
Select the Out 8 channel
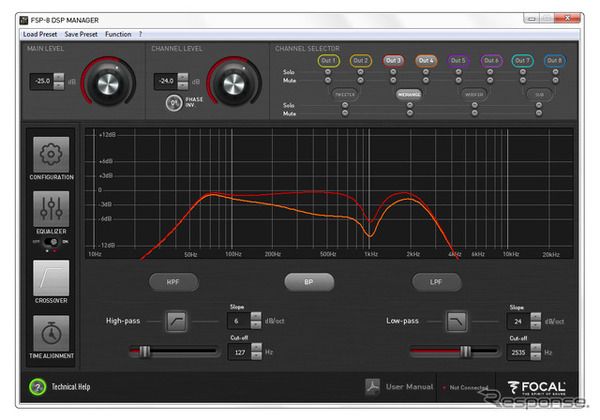pos(555,60)
